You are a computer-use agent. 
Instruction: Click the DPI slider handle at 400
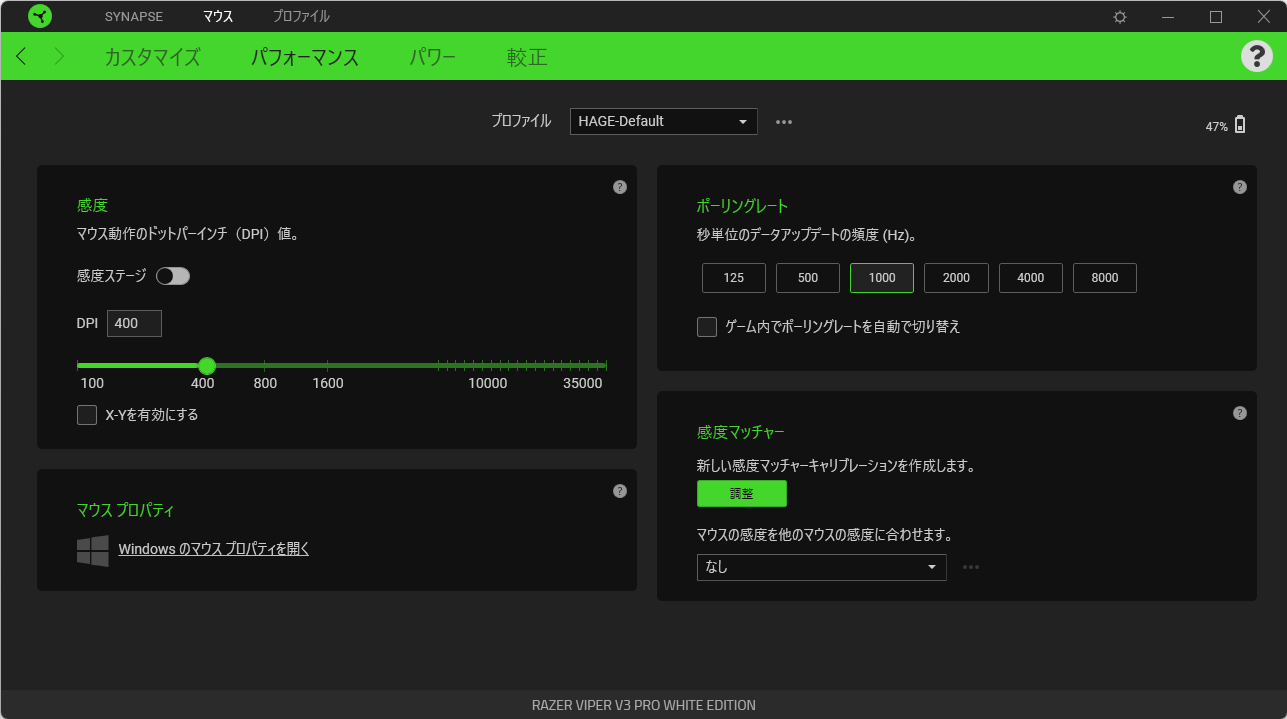point(207,366)
